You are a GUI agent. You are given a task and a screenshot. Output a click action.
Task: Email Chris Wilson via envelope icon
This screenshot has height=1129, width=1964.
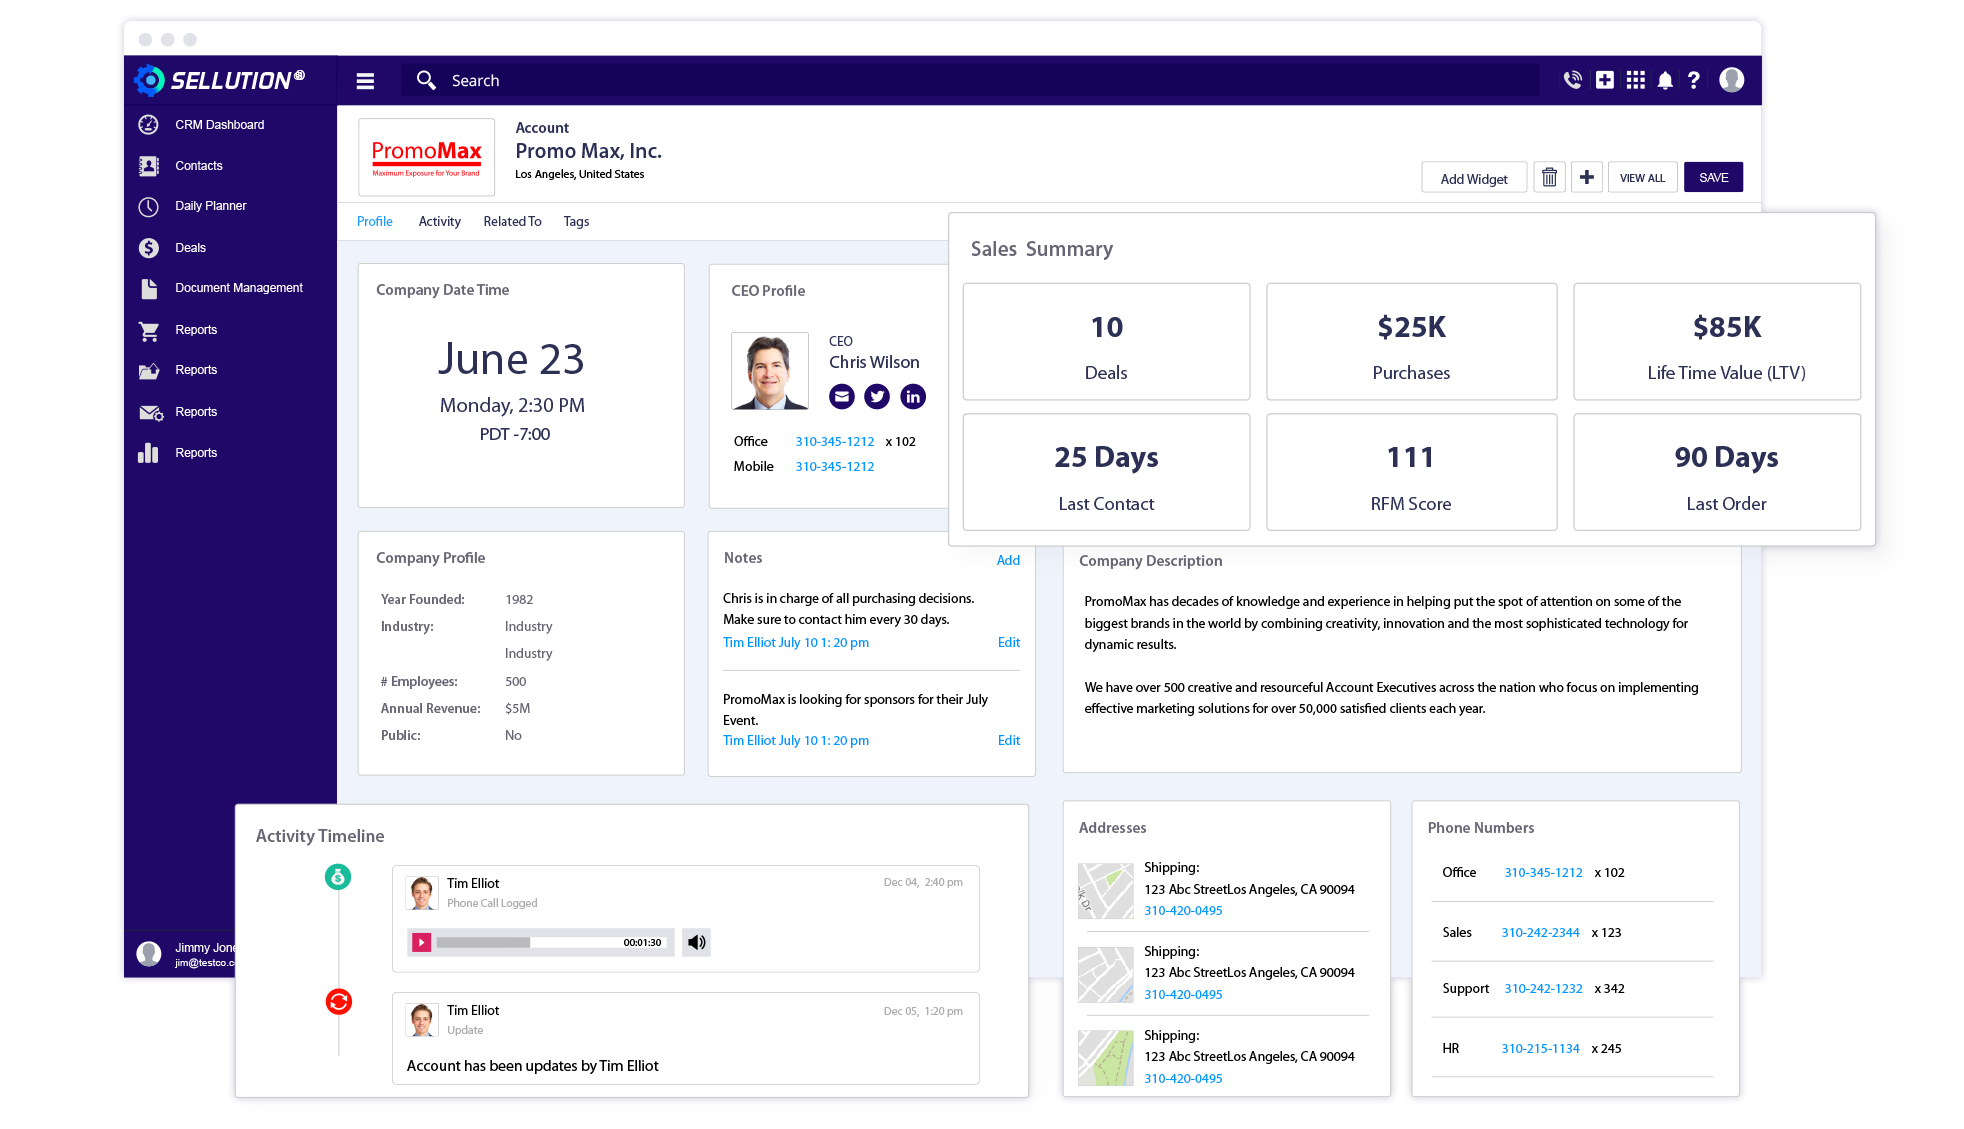[842, 397]
